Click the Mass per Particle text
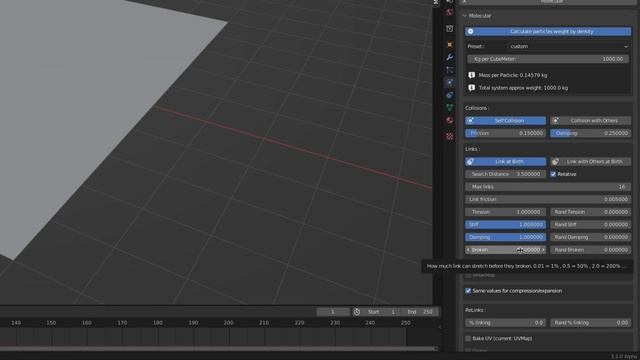The image size is (640, 360). [x=513, y=75]
